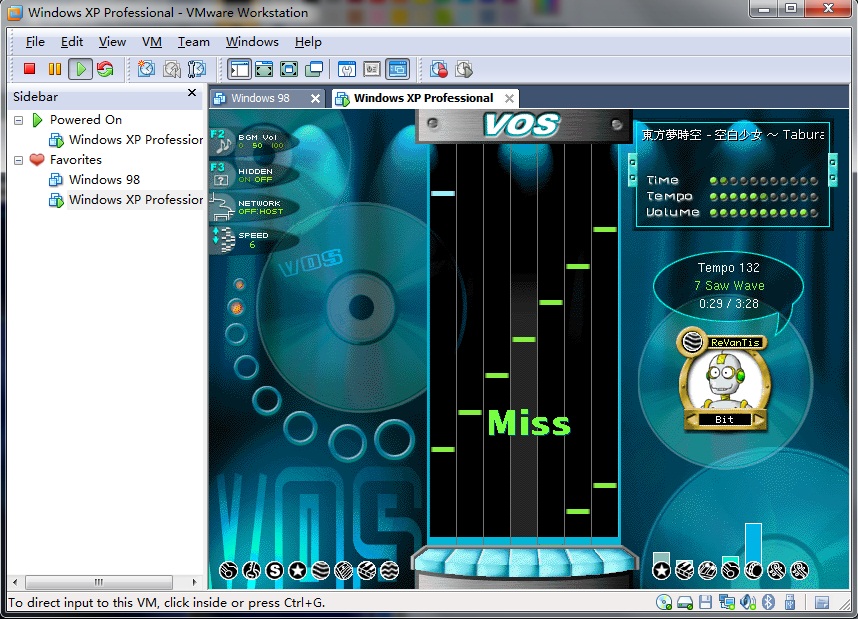The height and width of the screenshot is (619, 858).
Task: Switch to Unity mode icon
Action: 314,69
